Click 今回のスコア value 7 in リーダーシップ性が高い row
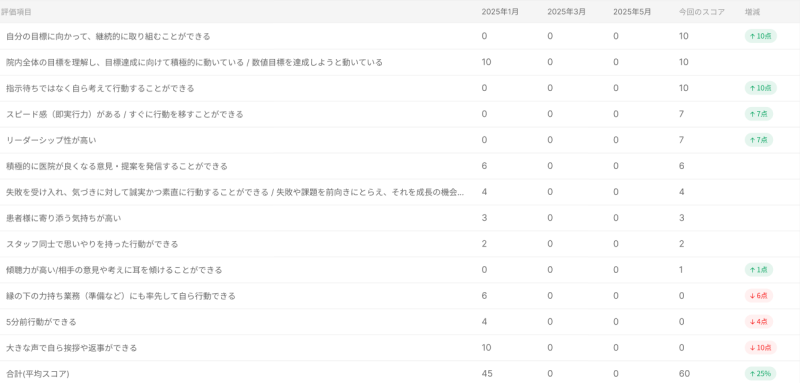This screenshot has height=383, width=800. [682, 140]
